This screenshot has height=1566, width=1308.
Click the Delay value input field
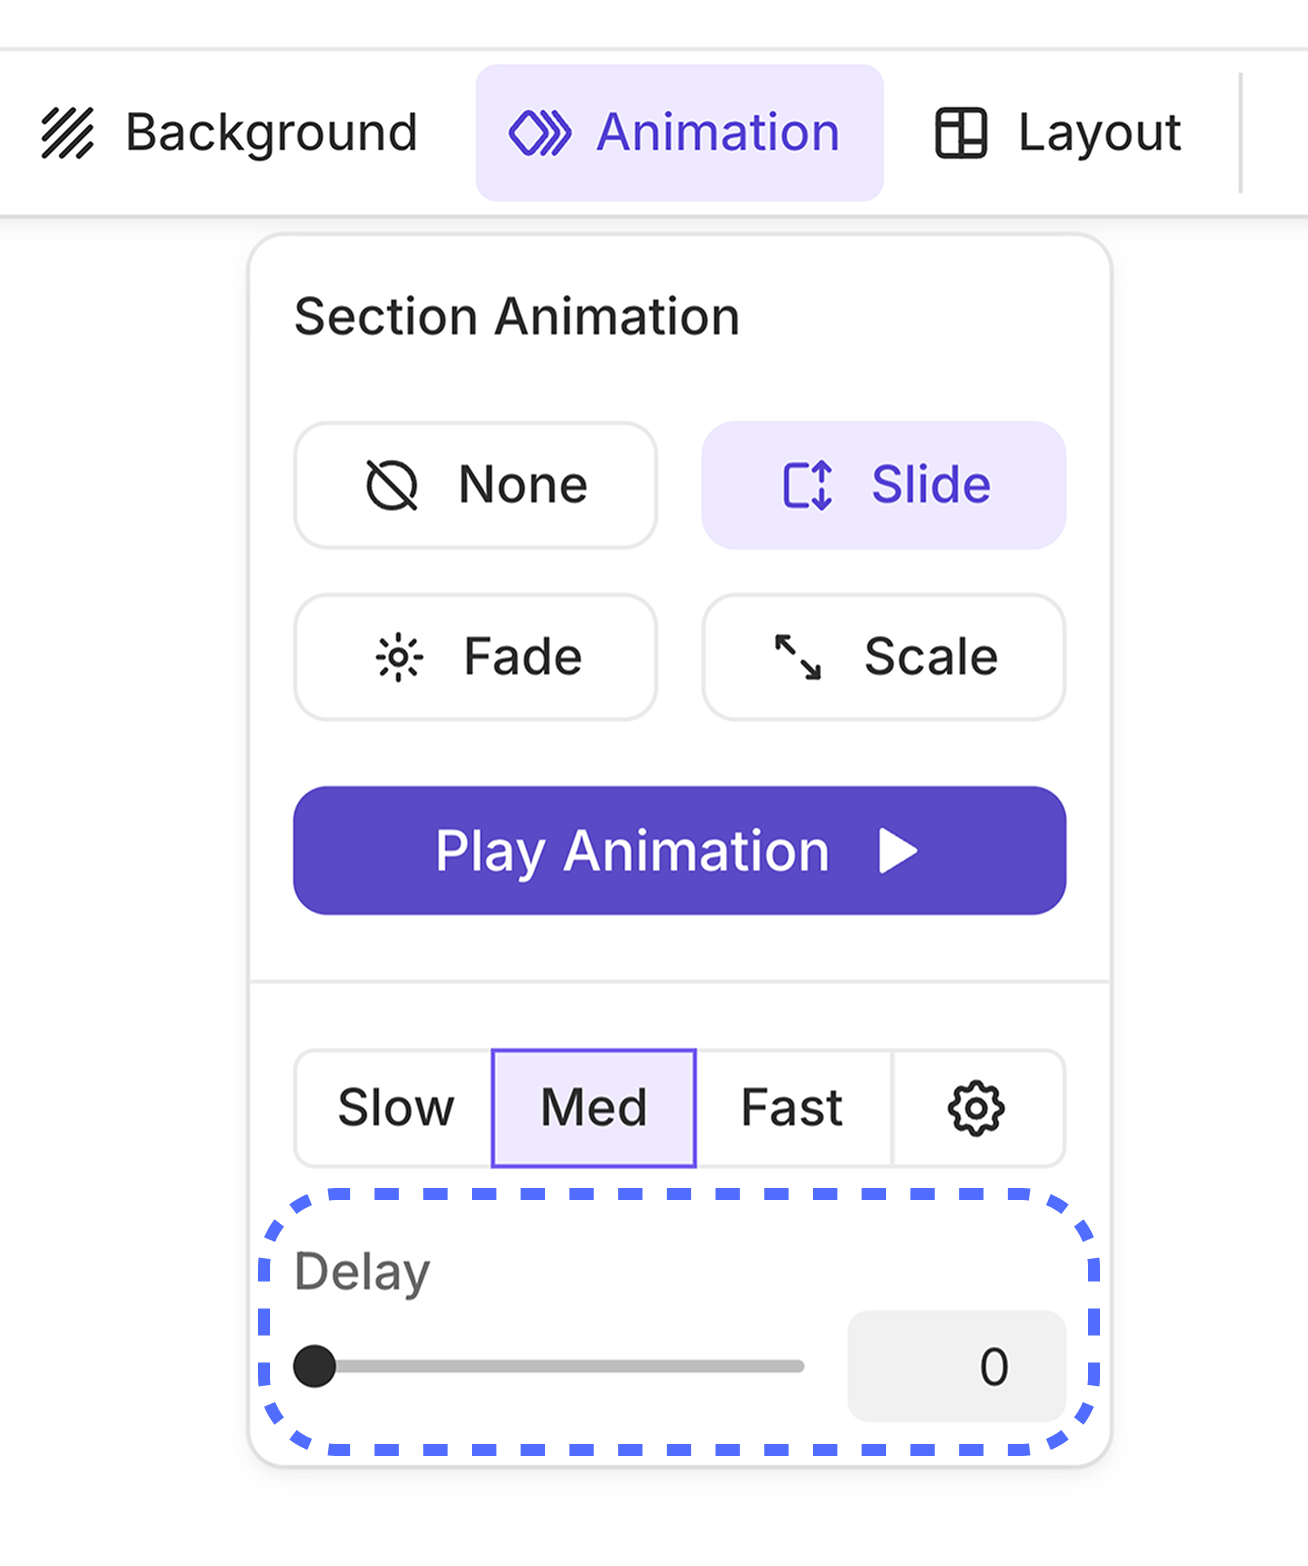(956, 1366)
